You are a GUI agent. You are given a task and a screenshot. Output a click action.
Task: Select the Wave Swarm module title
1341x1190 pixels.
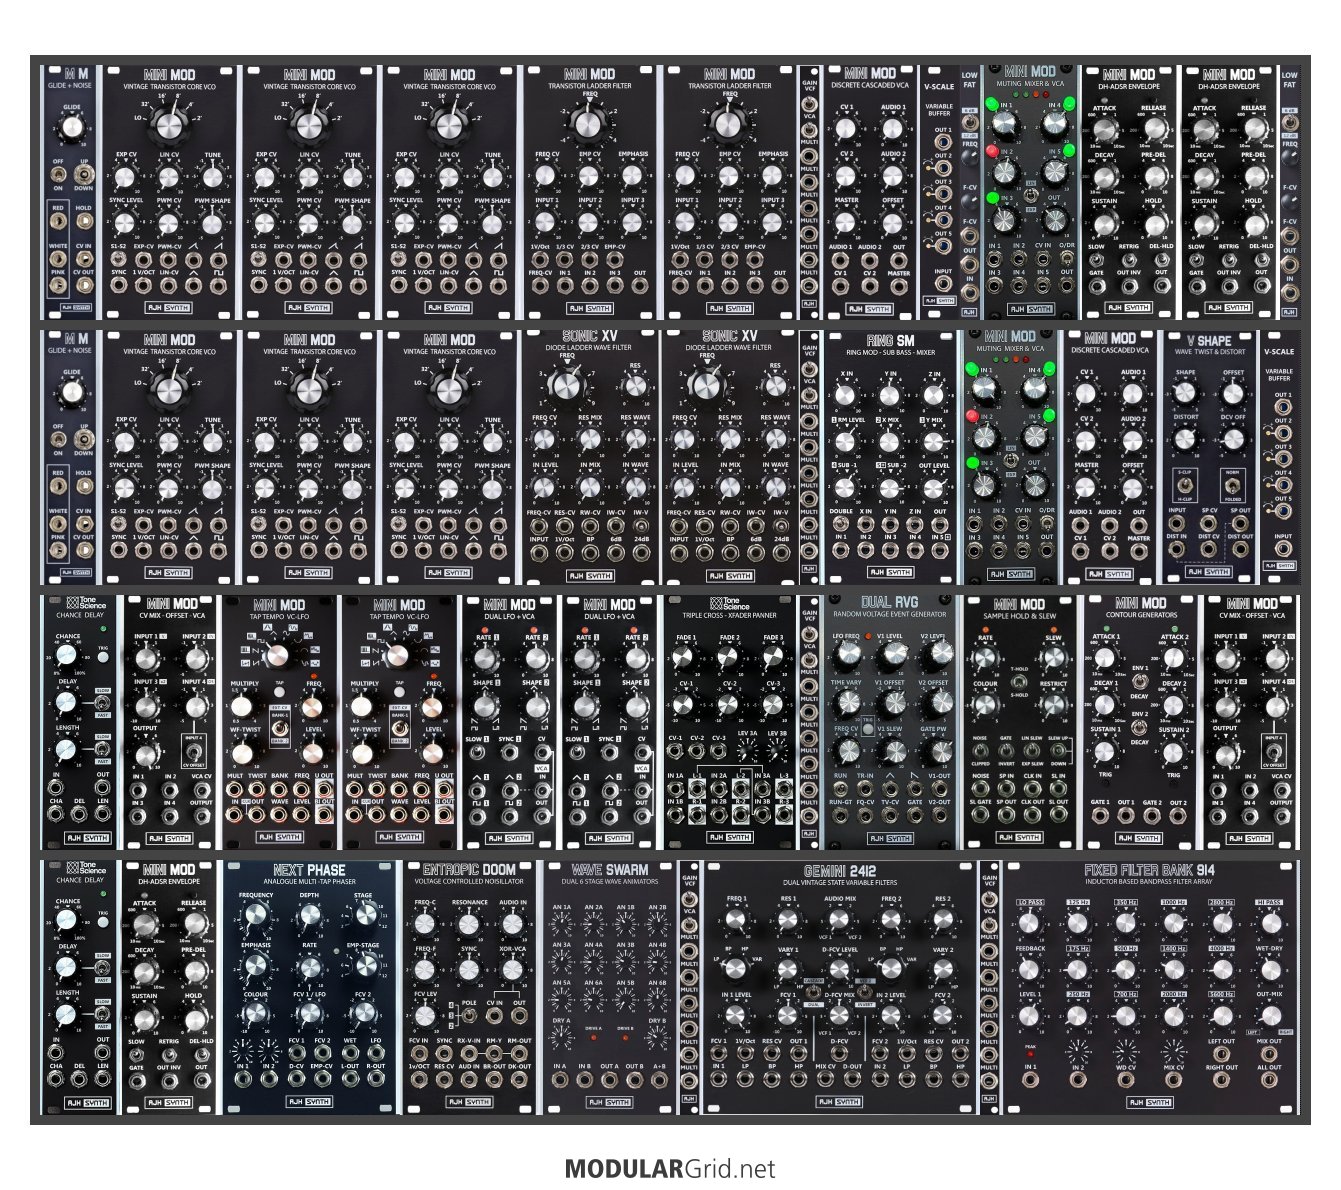pos(610,870)
